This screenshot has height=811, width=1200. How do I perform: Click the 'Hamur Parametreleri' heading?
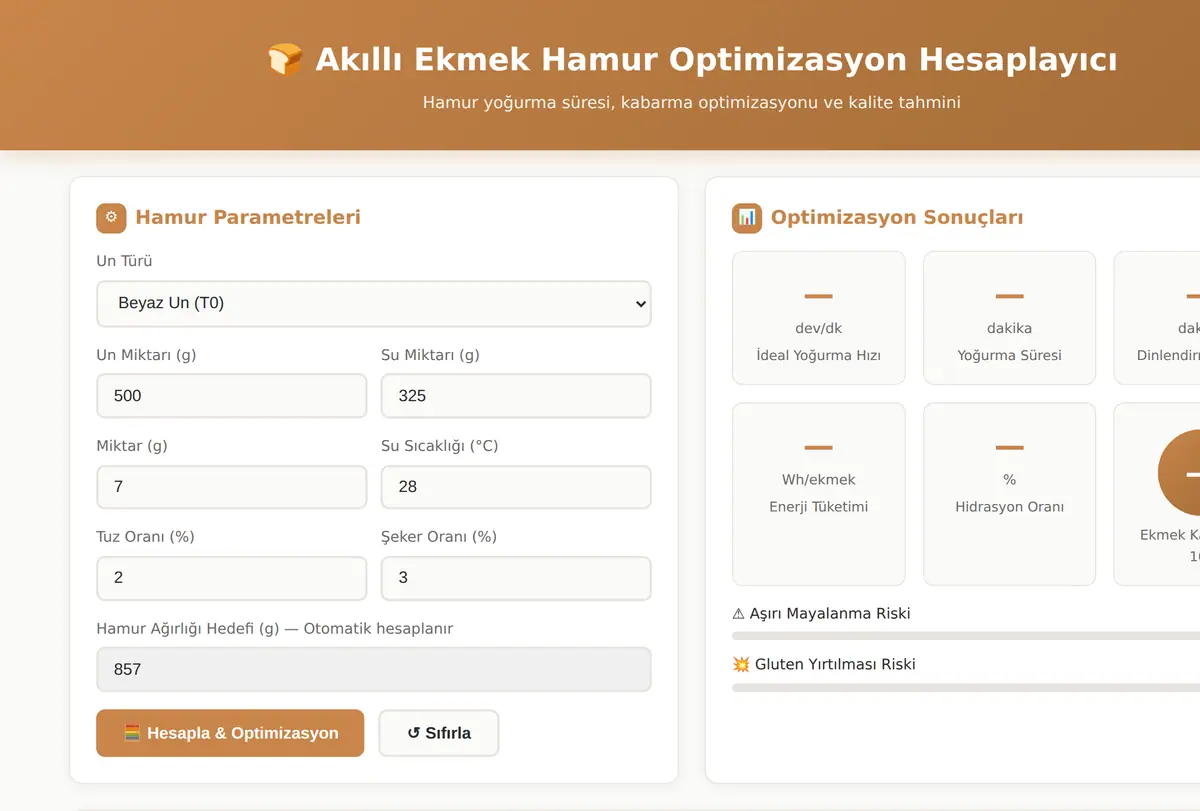pos(248,218)
